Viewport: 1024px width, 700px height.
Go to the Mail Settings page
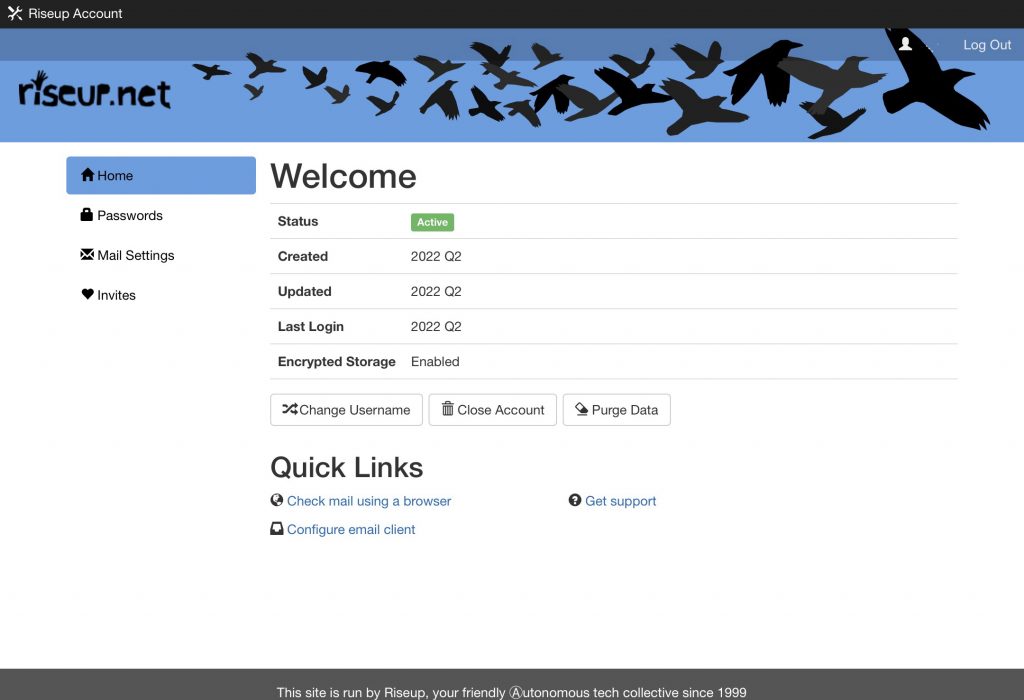tap(136, 255)
